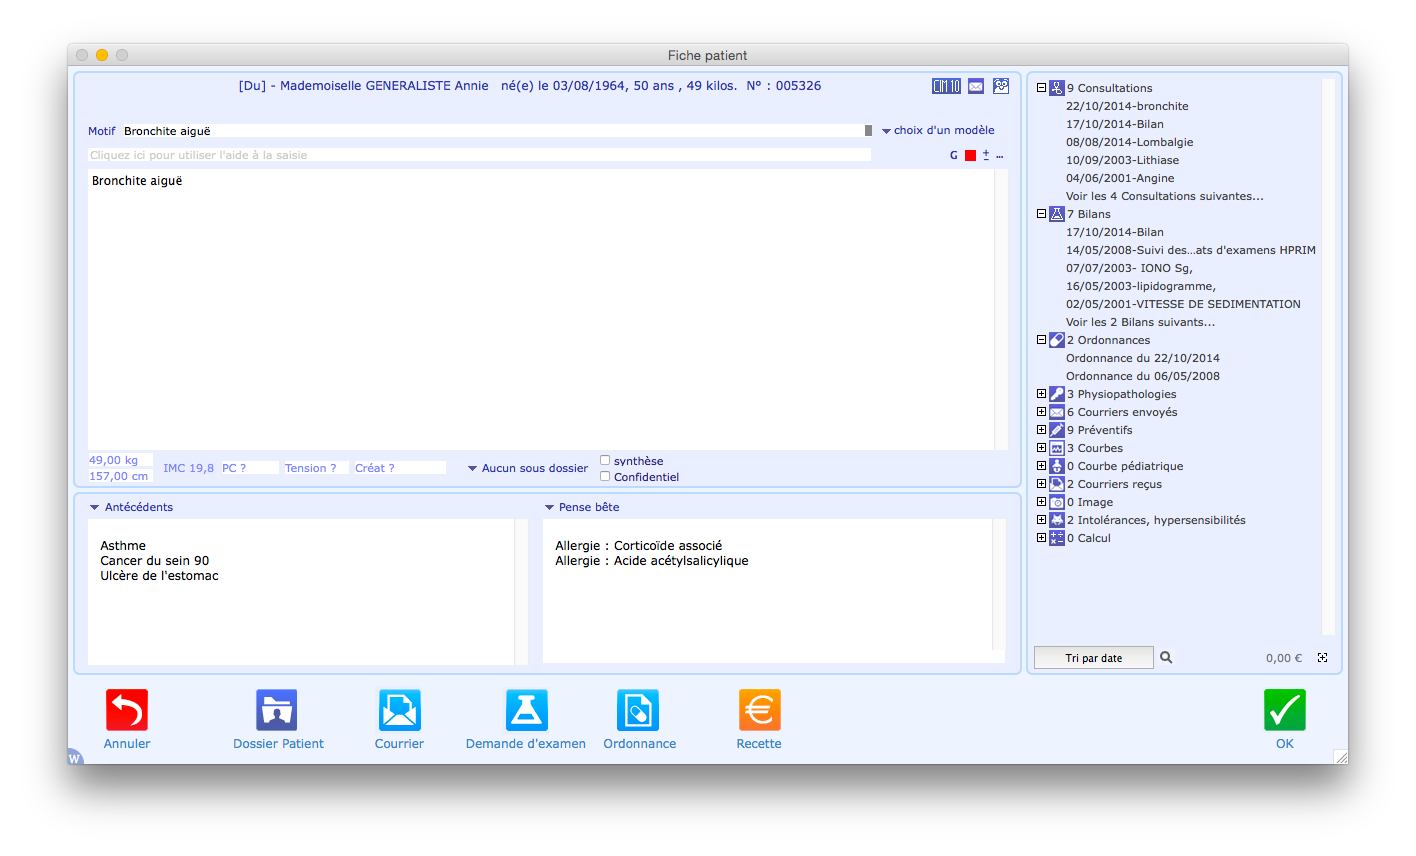
Task: Click the magnifier search icon near Tri par date
Action: pyautogui.click(x=1166, y=658)
